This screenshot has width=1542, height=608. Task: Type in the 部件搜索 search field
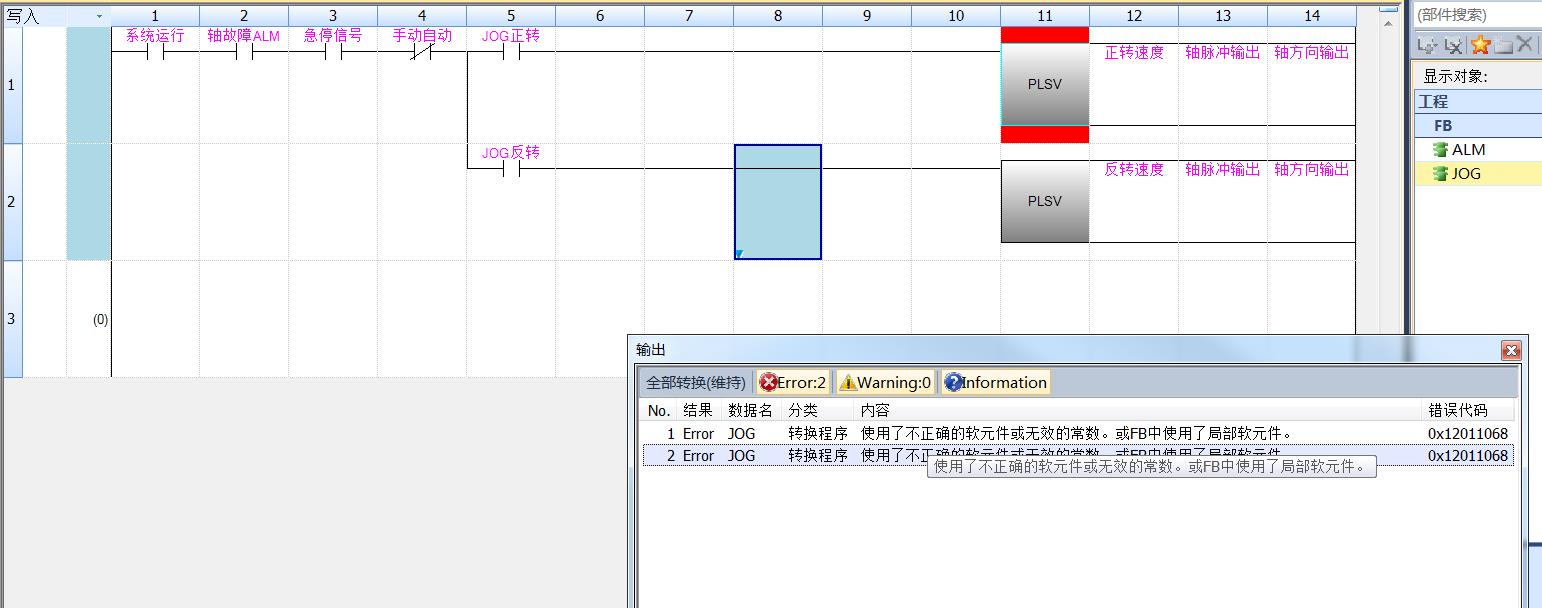point(1475,15)
